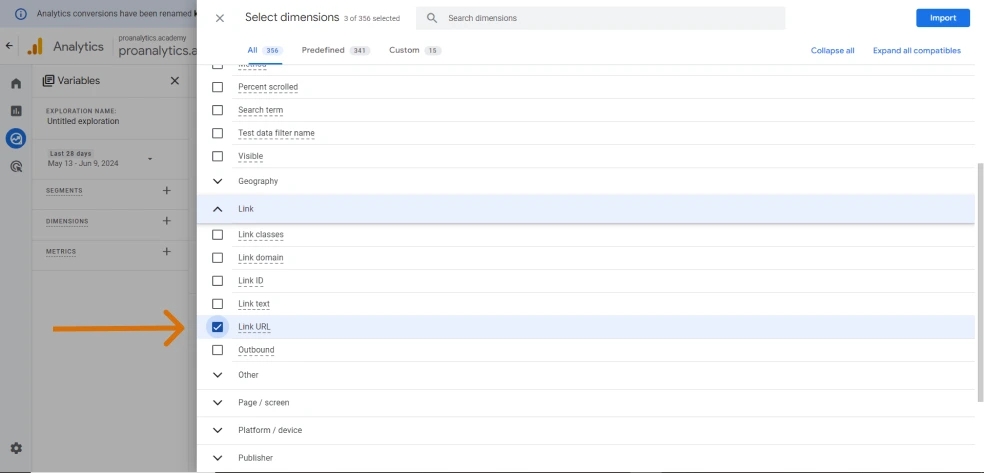Open the date range dropdown
This screenshot has width=984, height=473.
tap(150, 159)
